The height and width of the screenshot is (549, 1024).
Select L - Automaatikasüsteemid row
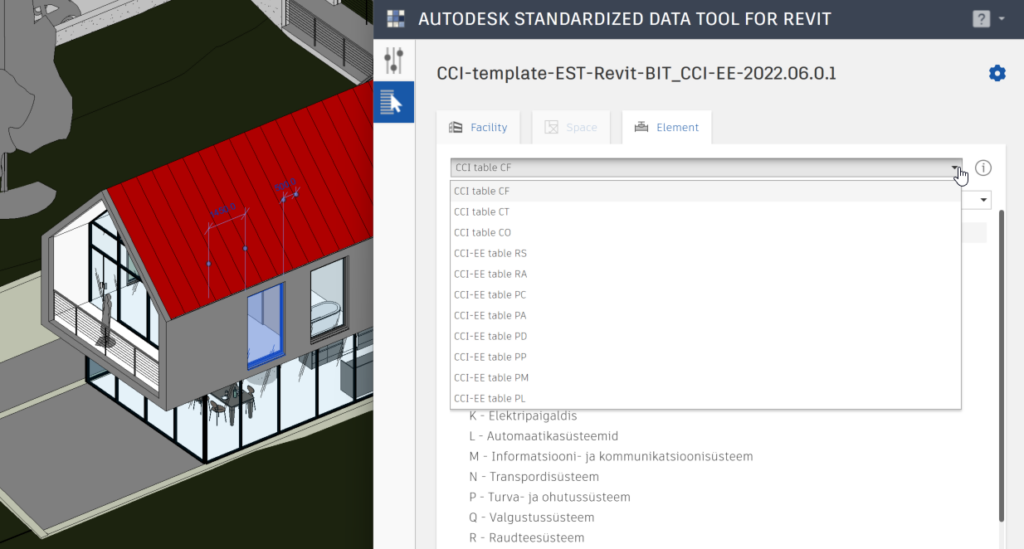click(x=543, y=436)
